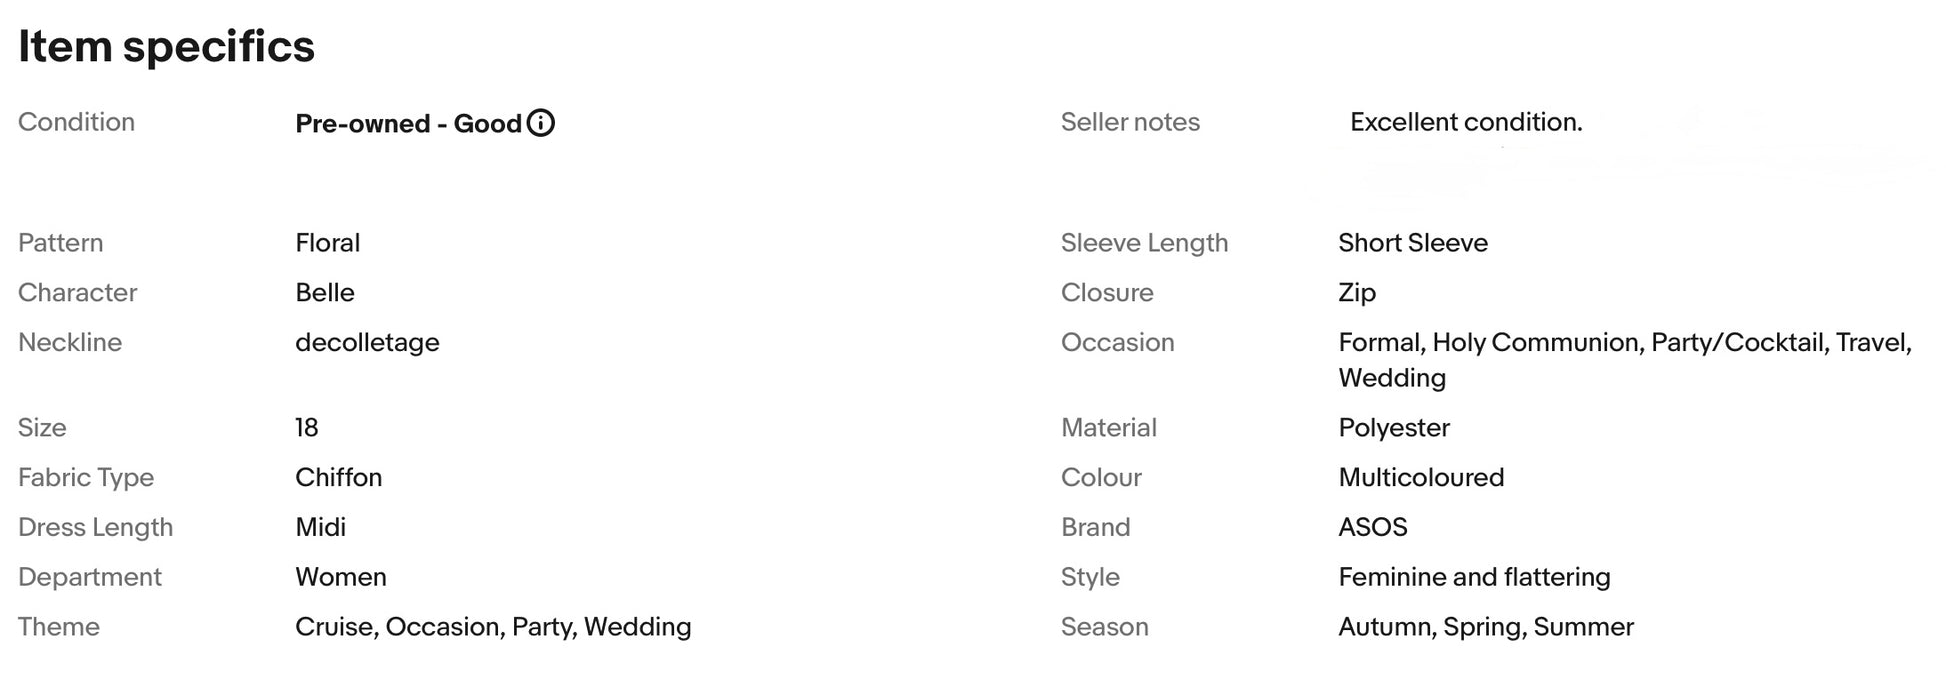Image resolution: width=1946 pixels, height=679 pixels.
Task: Click the Chiffon fabric type value
Action: [339, 478]
